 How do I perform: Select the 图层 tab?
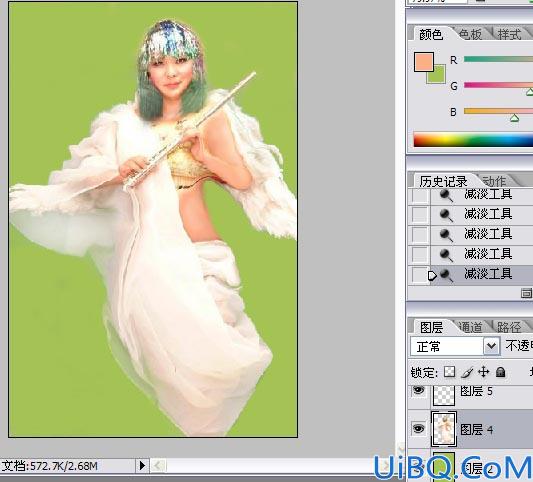[431, 327]
